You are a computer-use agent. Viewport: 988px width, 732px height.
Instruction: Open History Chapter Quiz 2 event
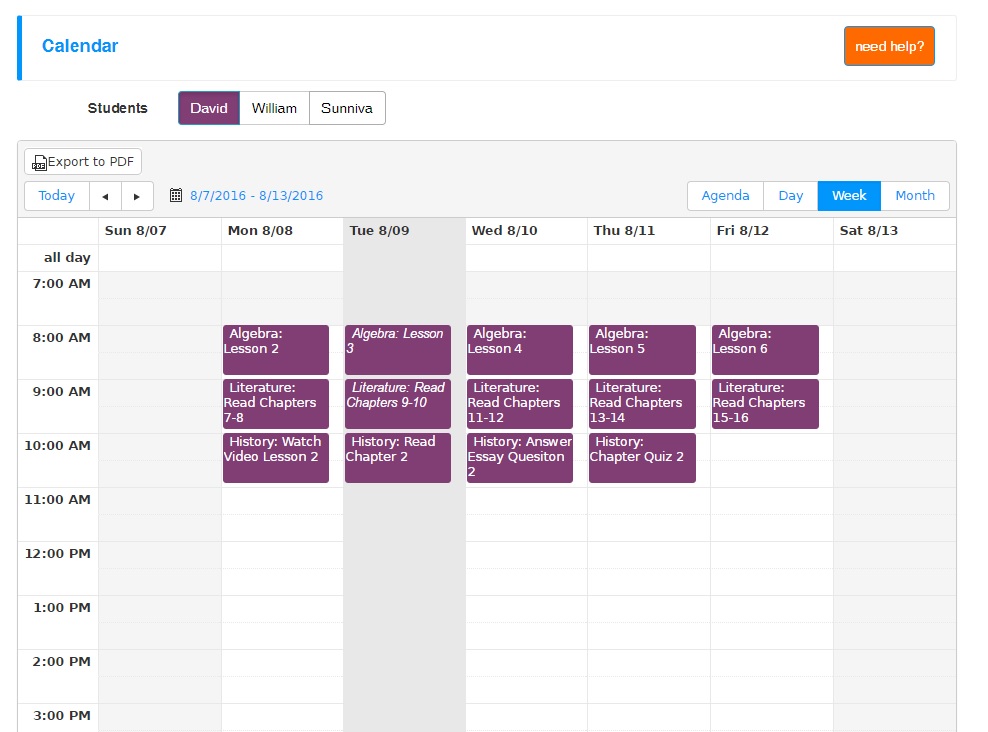pos(642,458)
